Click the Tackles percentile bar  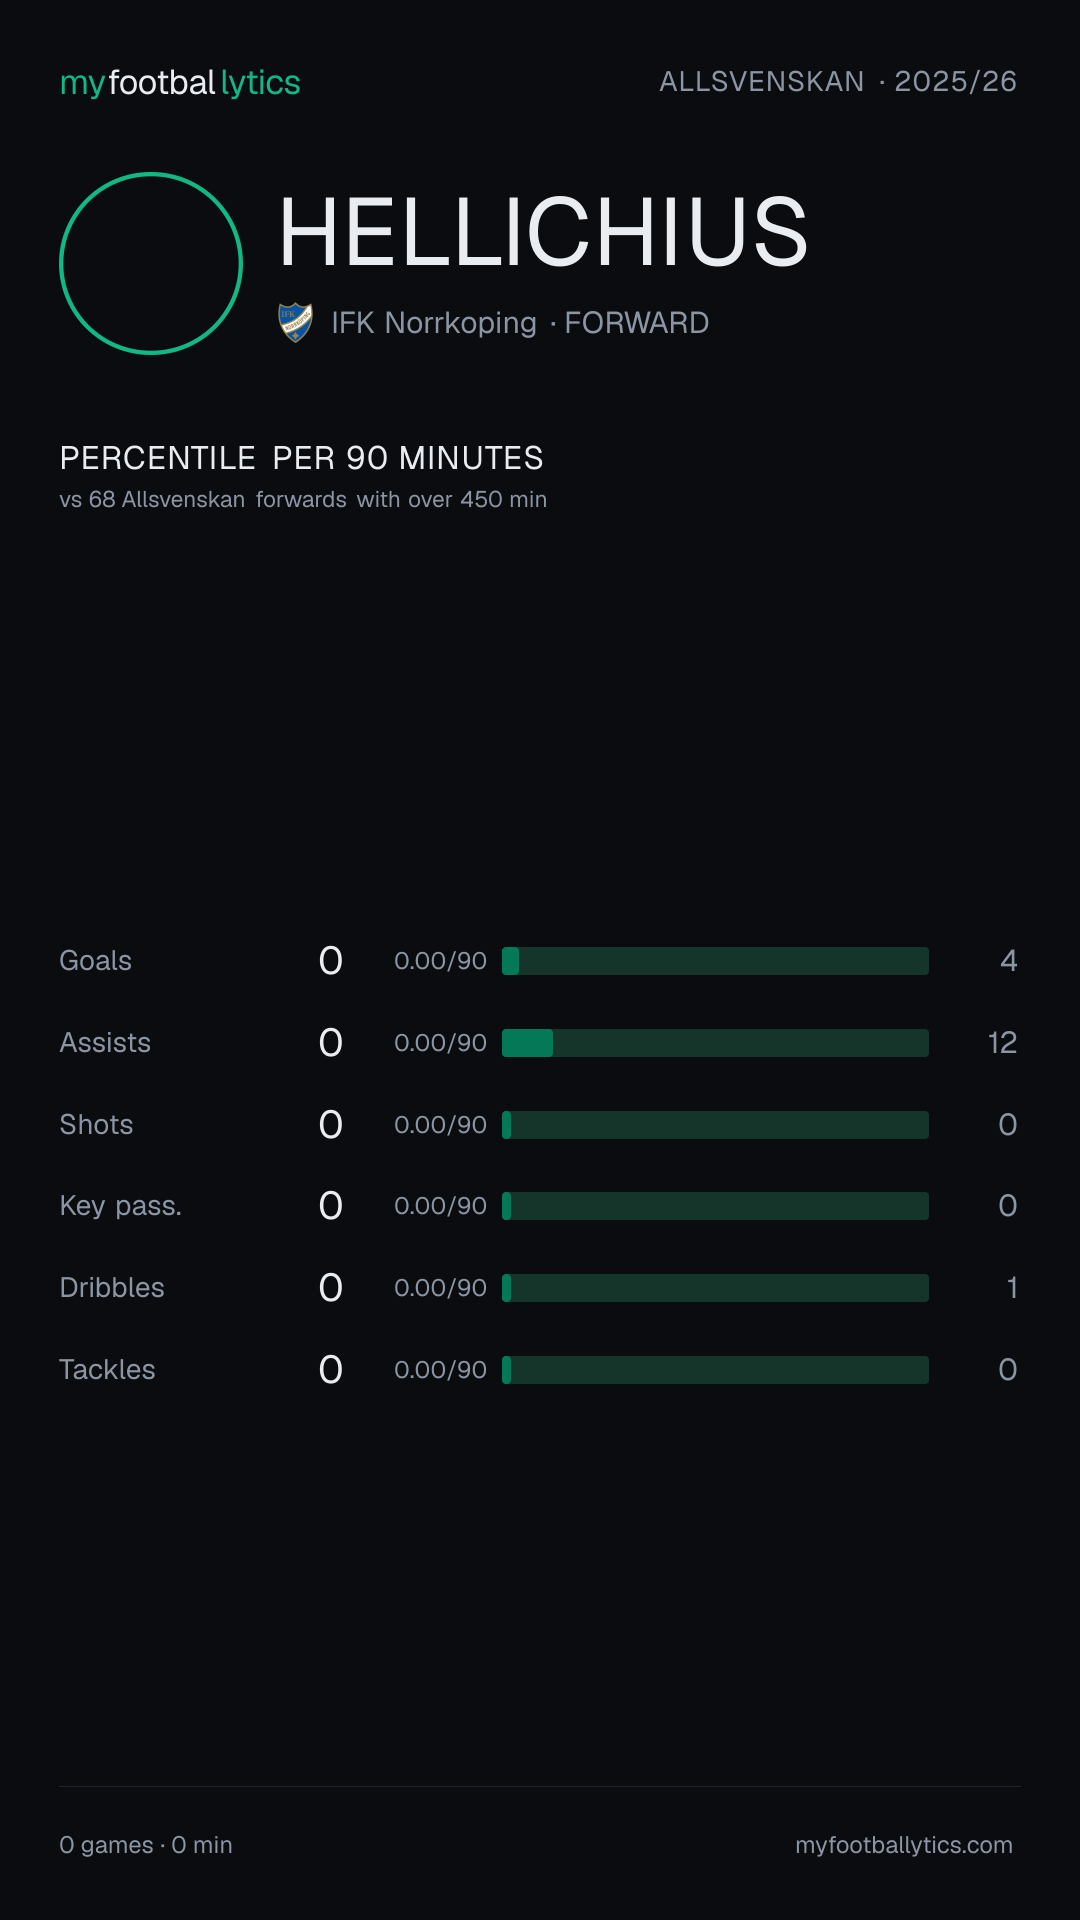(715, 1370)
